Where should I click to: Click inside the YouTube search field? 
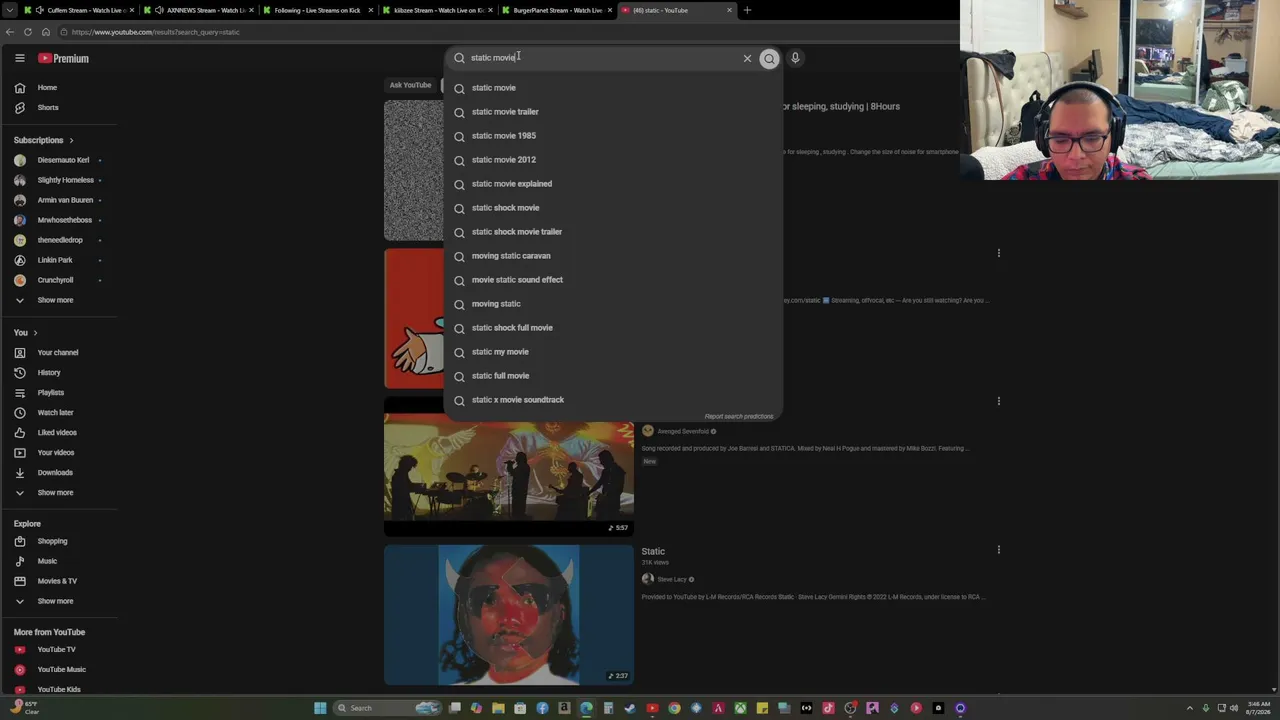click(600, 58)
